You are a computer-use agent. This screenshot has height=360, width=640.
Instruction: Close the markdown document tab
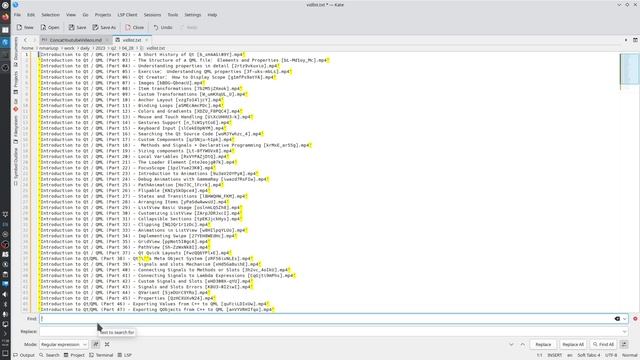[x=108, y=40]
